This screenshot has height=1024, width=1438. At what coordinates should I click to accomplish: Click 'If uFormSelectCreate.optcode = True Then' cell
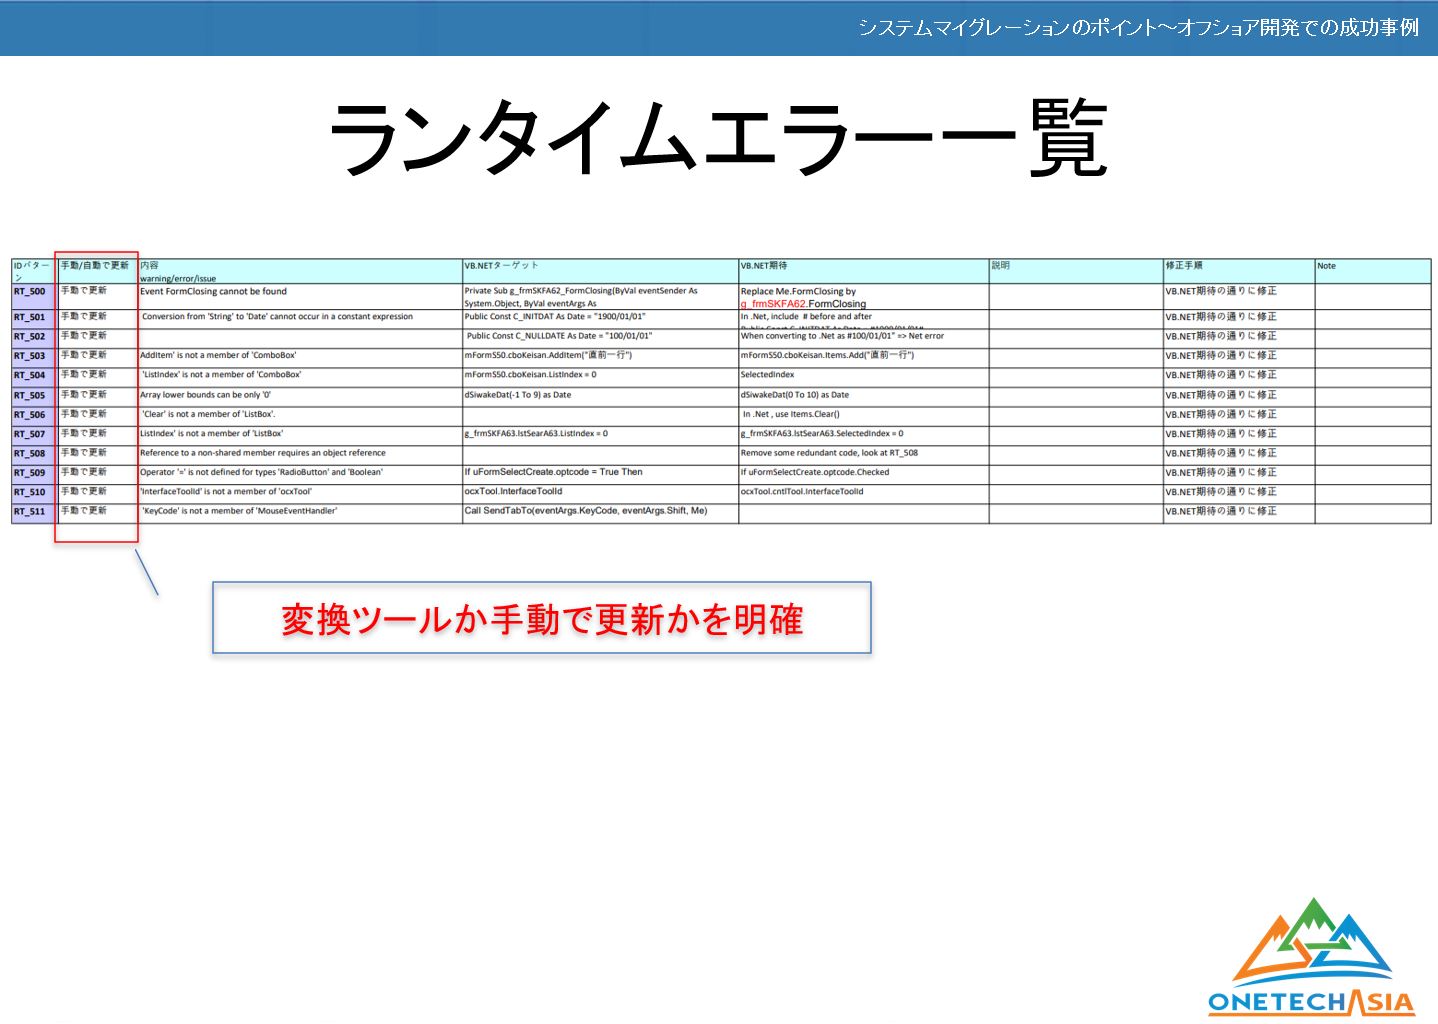[600, 473]
